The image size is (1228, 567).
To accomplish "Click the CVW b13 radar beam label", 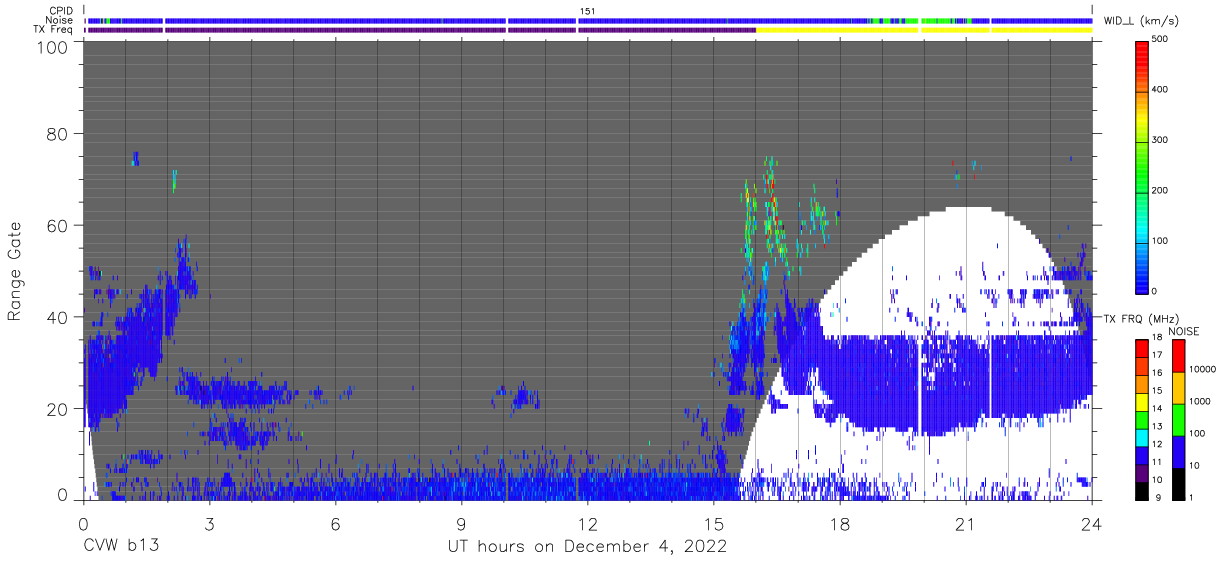I will click(120, 546).
